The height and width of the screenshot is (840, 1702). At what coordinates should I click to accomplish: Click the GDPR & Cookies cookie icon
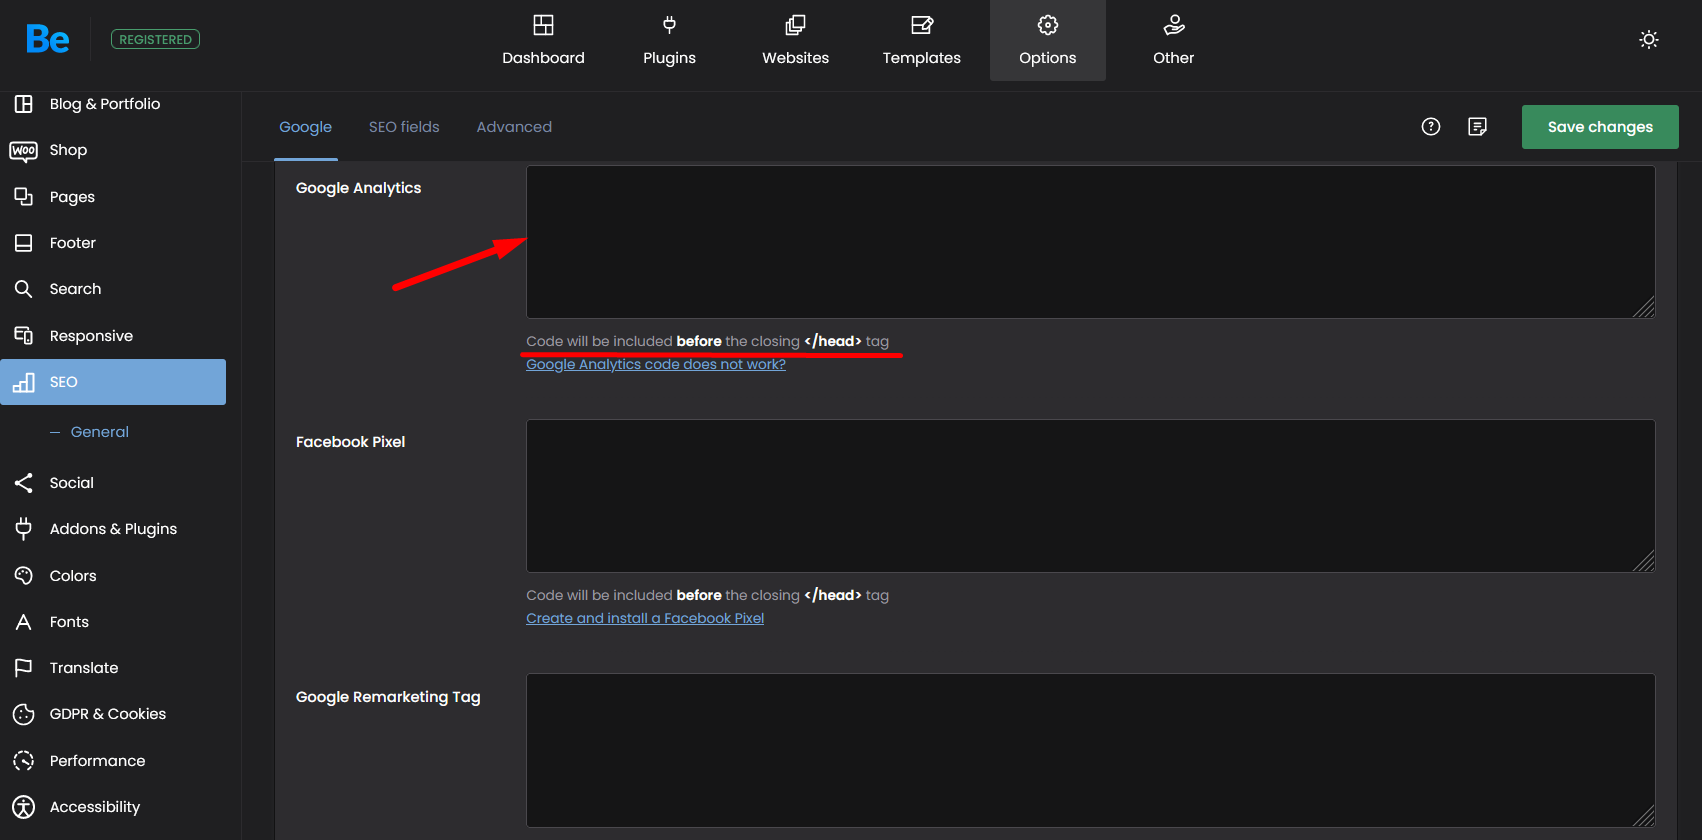point(24,714)
